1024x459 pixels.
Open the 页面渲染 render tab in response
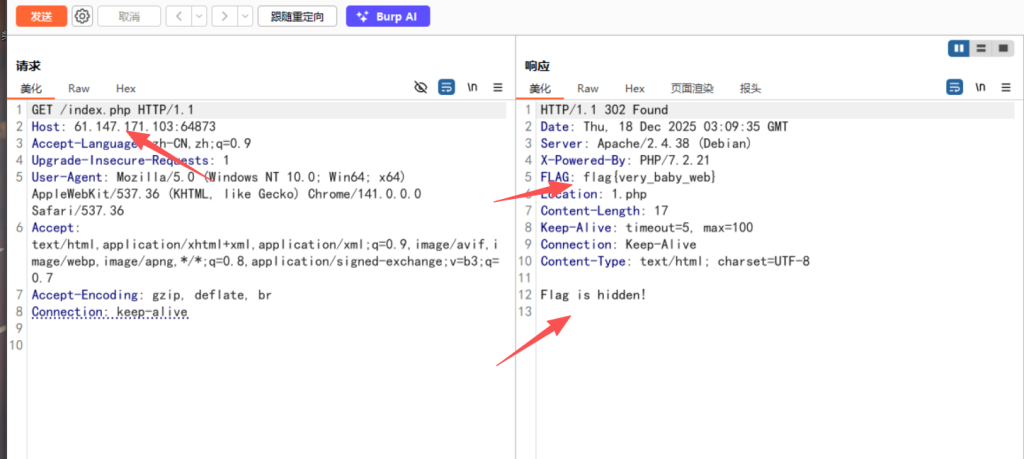692,89
